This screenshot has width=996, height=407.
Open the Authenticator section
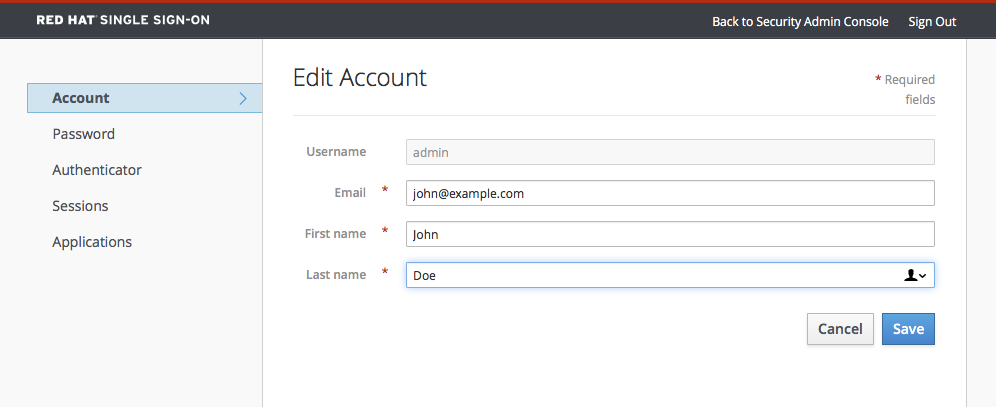coord(96,170)
